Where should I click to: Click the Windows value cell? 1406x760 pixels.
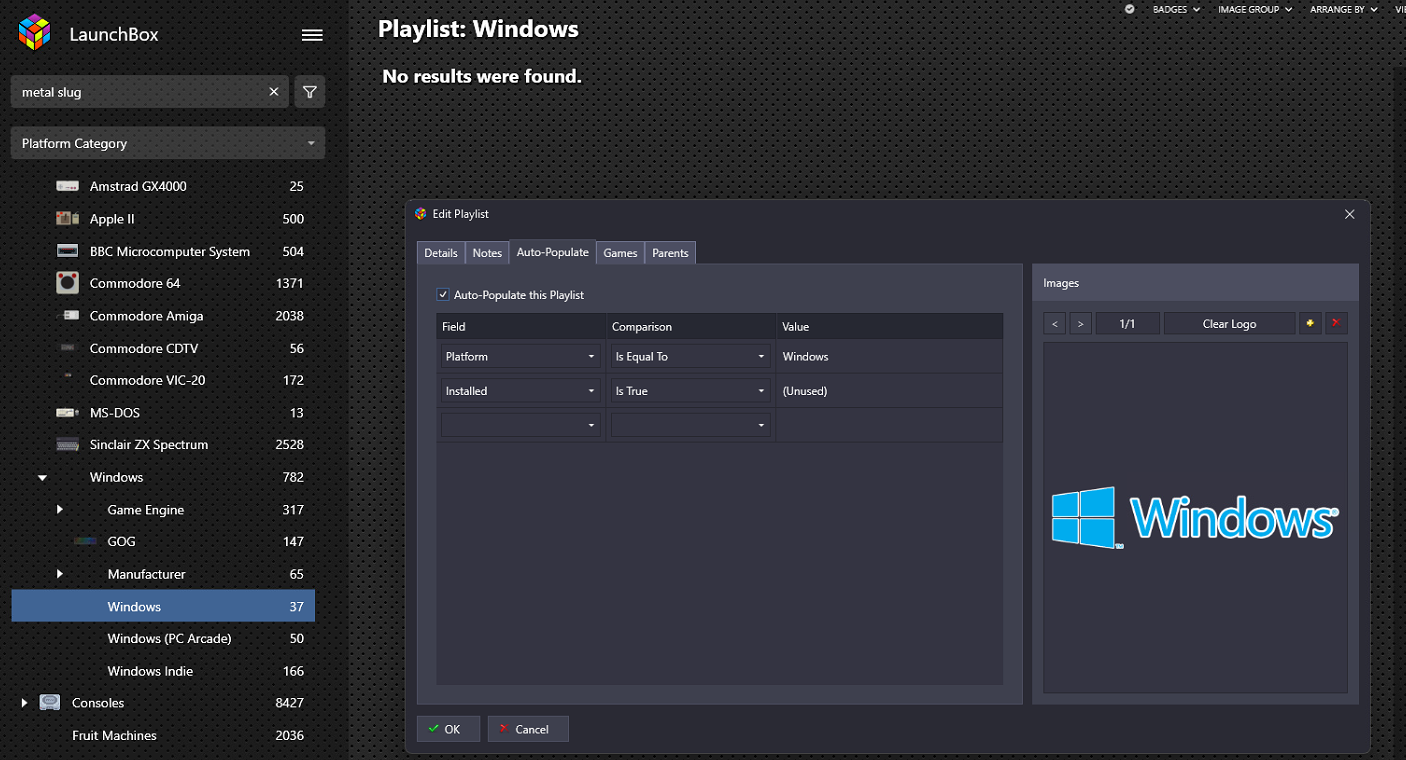(x=889, y=357)
